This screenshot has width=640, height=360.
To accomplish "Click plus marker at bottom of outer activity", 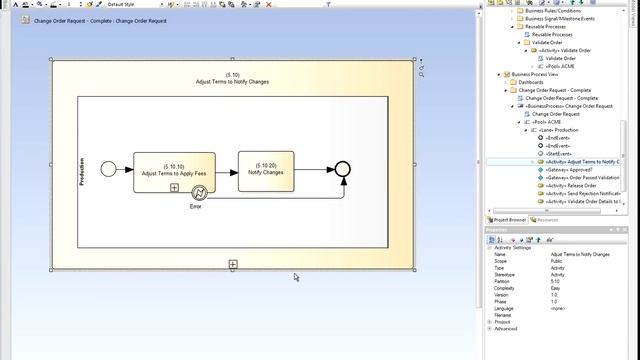I will pyautogui.click(x=233, y=264).
